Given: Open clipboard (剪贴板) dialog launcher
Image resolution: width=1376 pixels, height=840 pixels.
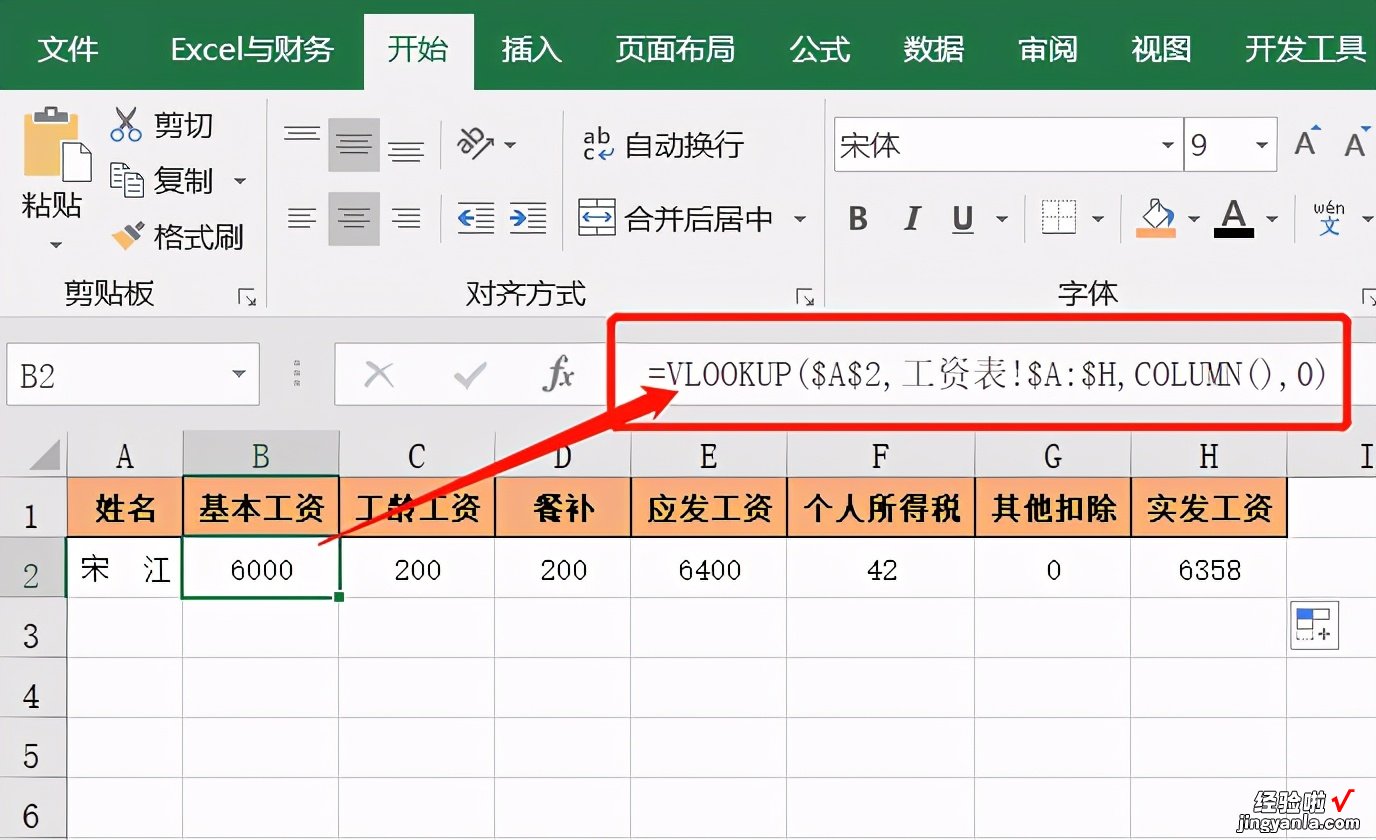Looking at the screenshot, I should pos(246,296).
